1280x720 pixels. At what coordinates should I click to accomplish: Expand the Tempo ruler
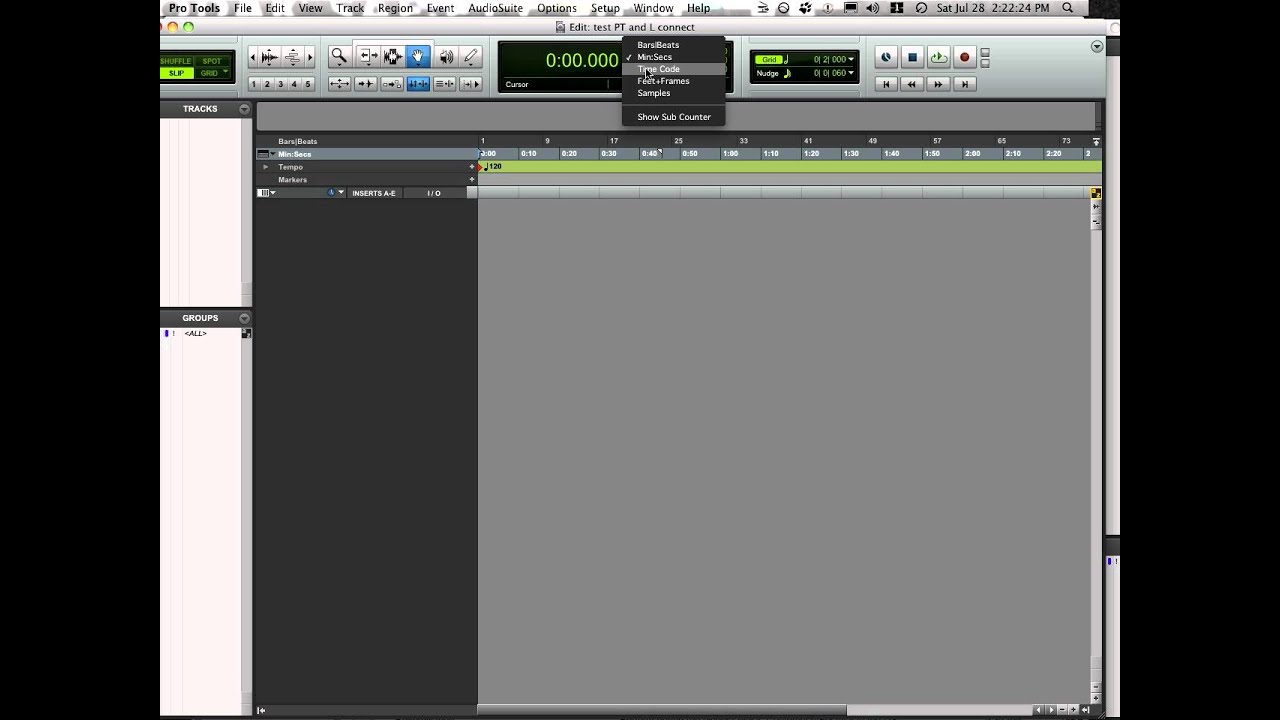click(265, 167)
